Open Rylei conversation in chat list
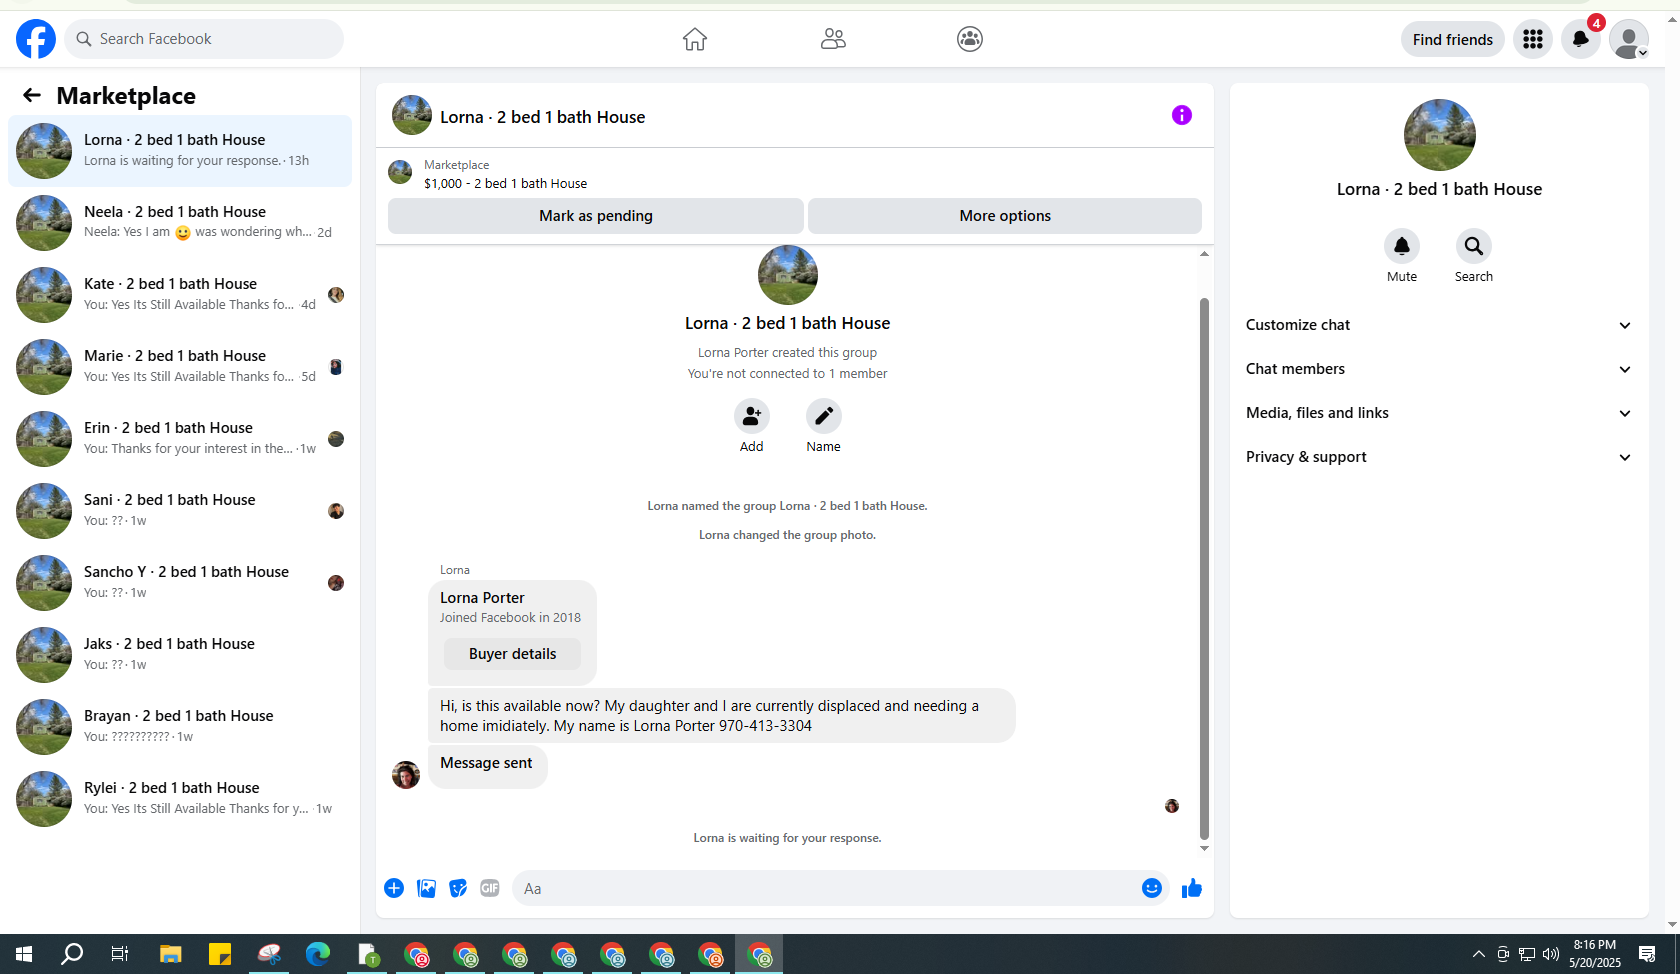The width and height of the screenshot is (1680, 974). 180,799
